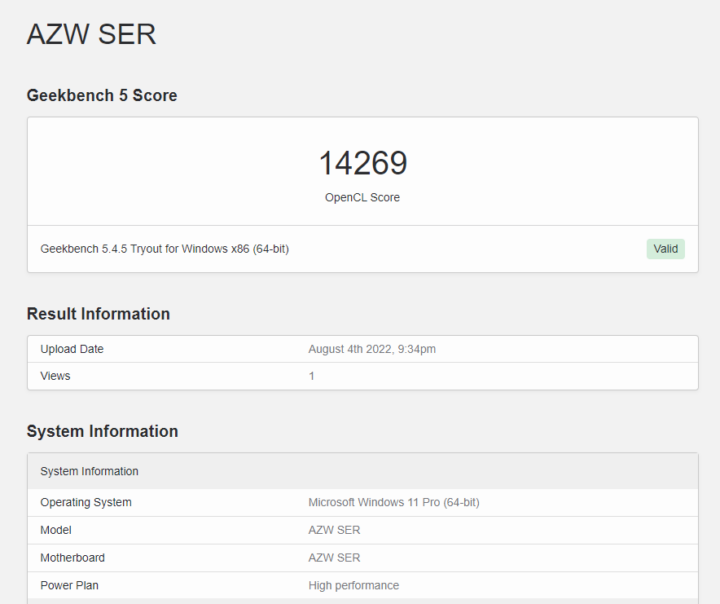
Task: Click the Model row label
Action: point(56,530)
